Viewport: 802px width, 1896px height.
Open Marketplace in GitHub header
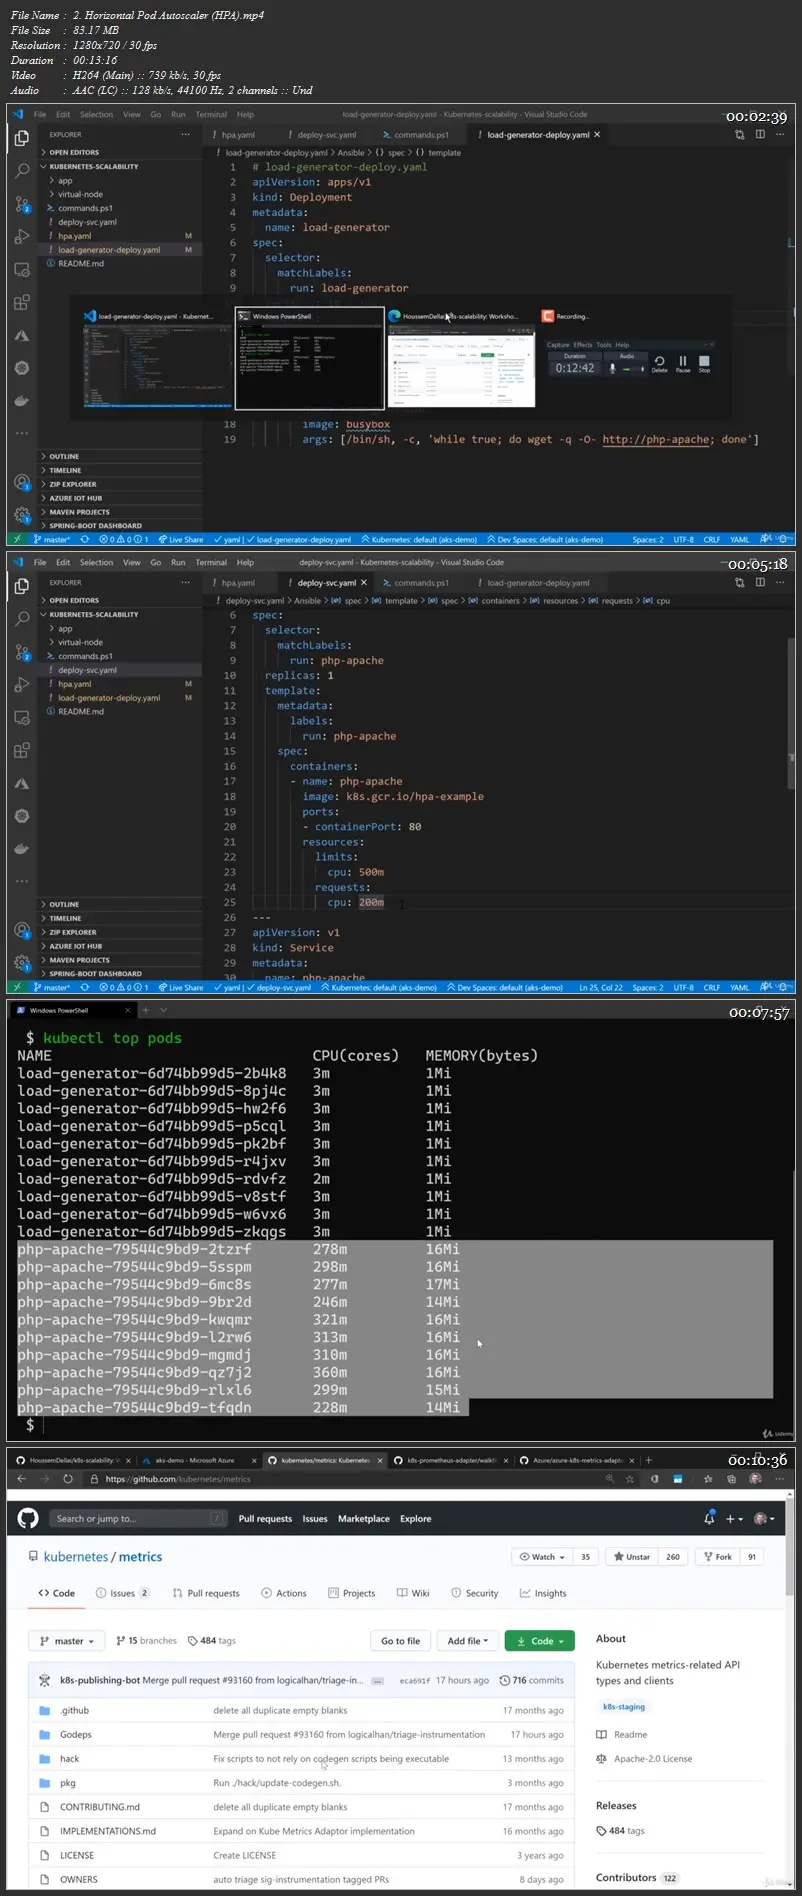tap(364, 1518)
